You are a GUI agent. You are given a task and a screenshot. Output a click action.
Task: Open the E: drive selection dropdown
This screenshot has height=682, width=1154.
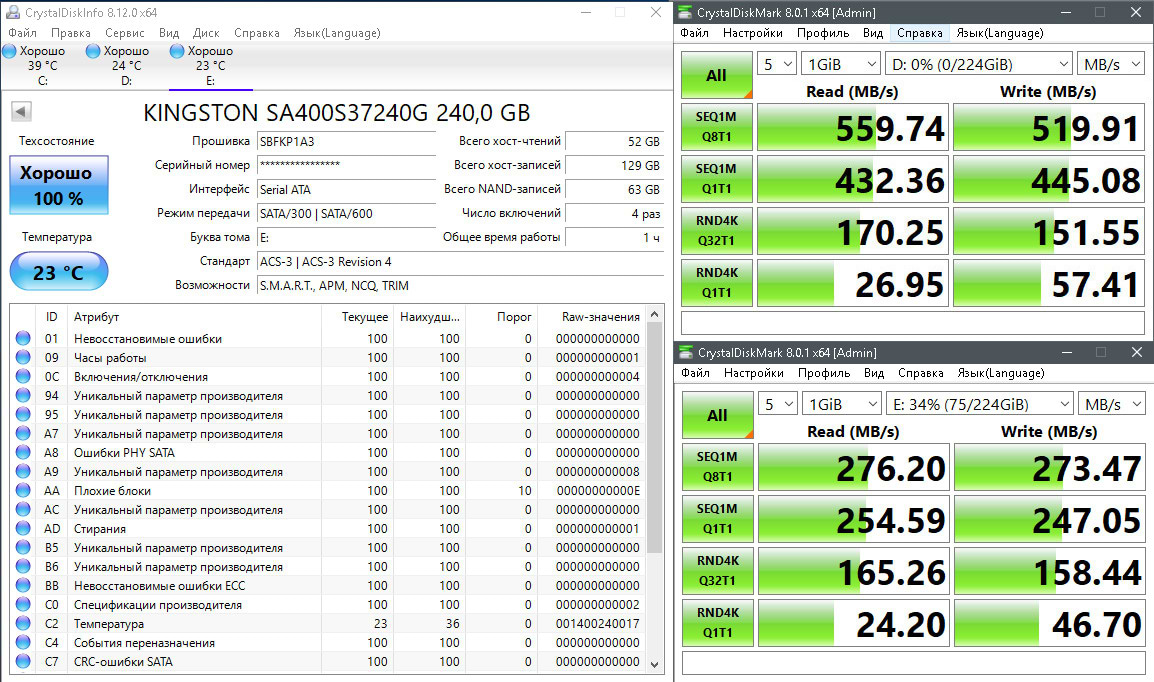[979, 404]
